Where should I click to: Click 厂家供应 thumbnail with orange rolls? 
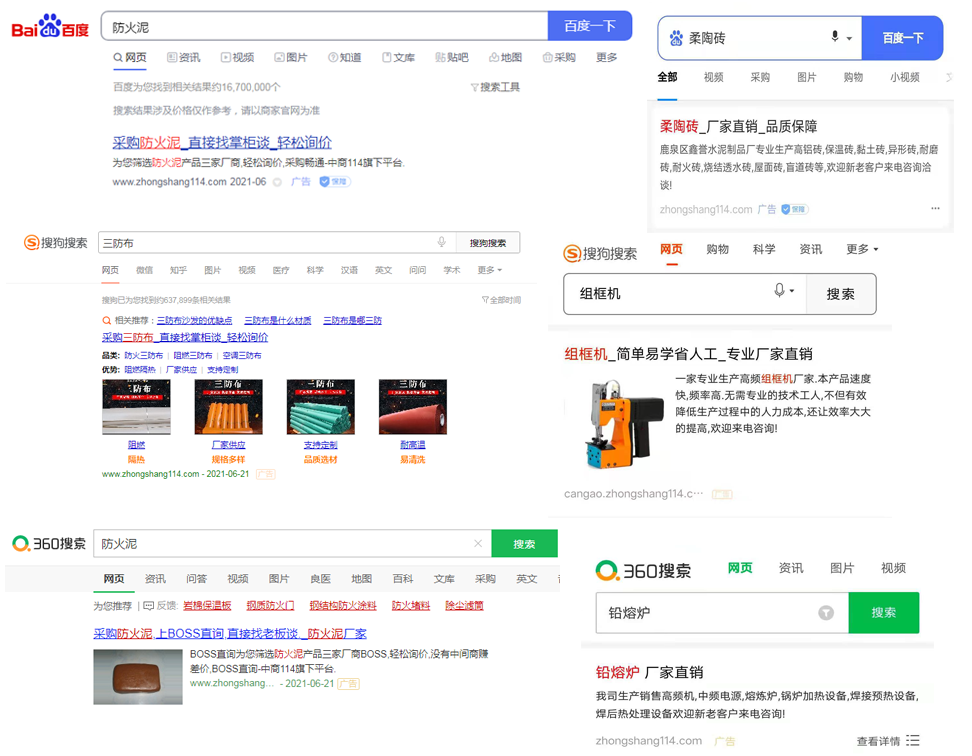pyautogui.click(x=228, y=407)
